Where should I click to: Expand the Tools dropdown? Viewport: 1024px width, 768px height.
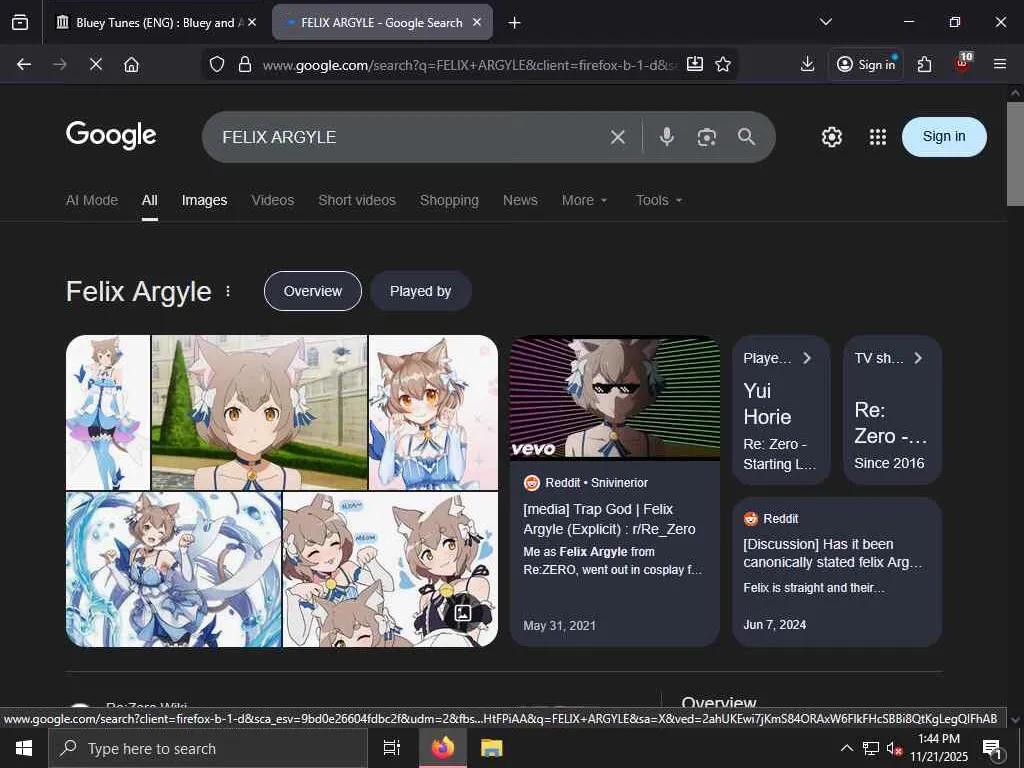[659, 200]
